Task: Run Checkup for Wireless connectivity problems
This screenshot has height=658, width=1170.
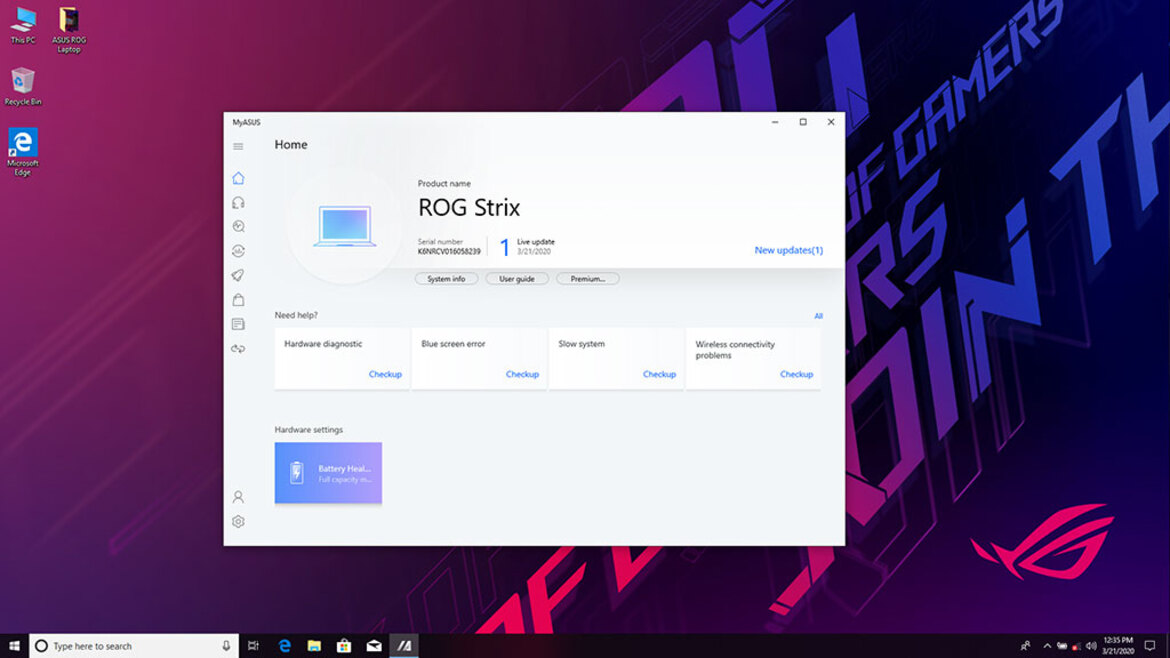Action: 796,375
